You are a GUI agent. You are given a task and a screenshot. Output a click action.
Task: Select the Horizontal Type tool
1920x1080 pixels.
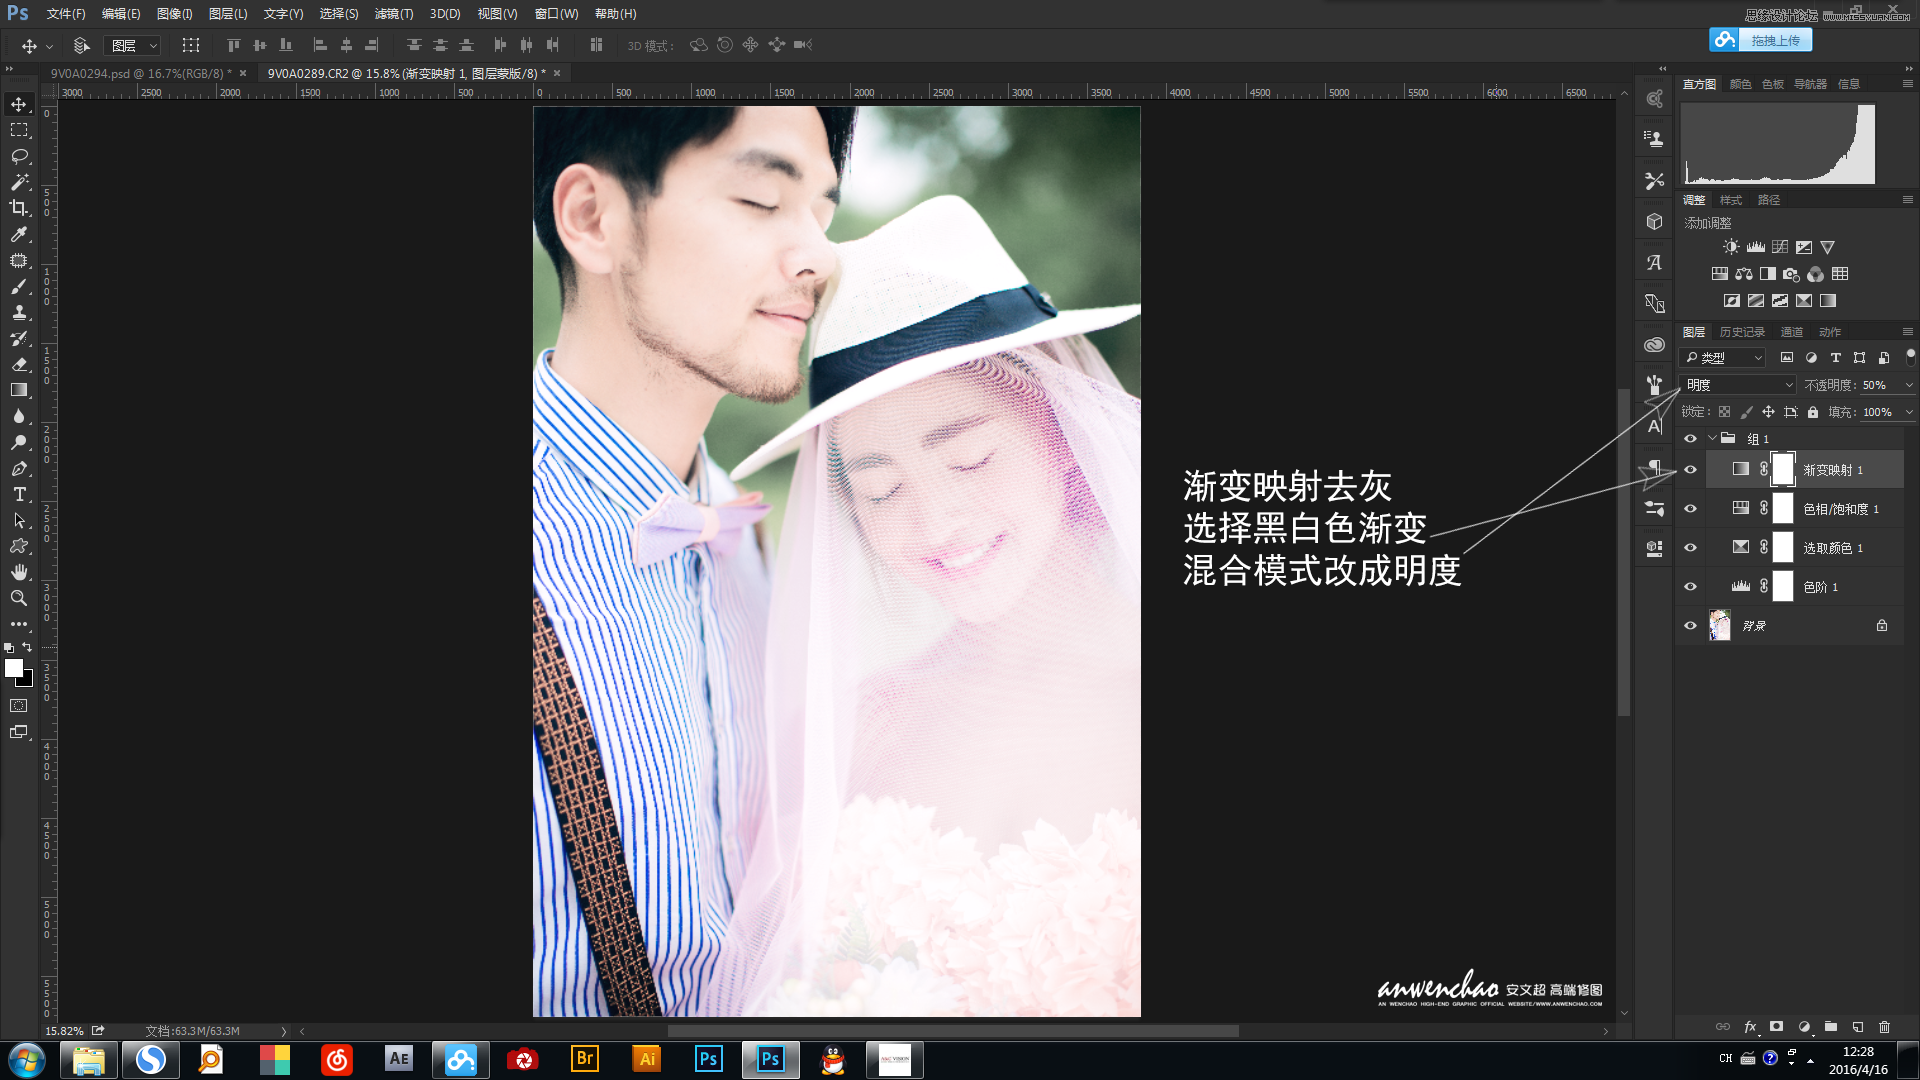19,494
